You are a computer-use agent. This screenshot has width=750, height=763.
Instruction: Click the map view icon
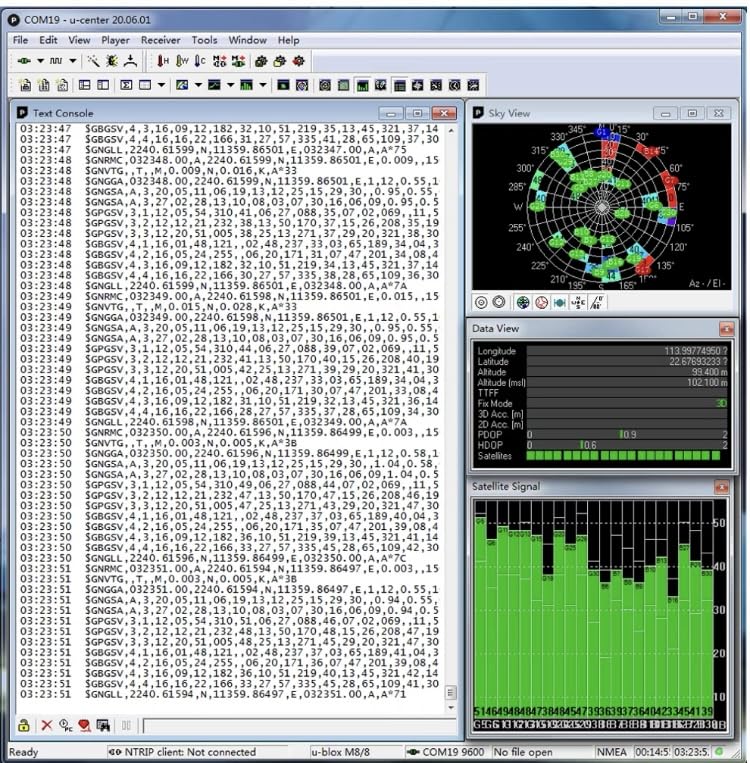(182, 85)
